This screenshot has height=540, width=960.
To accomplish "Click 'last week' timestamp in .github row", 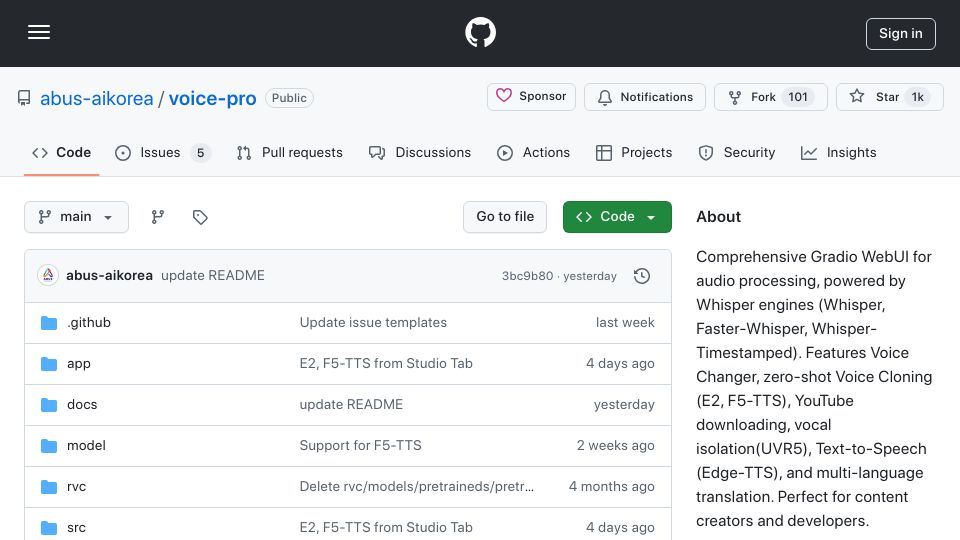I will [625, 323].
